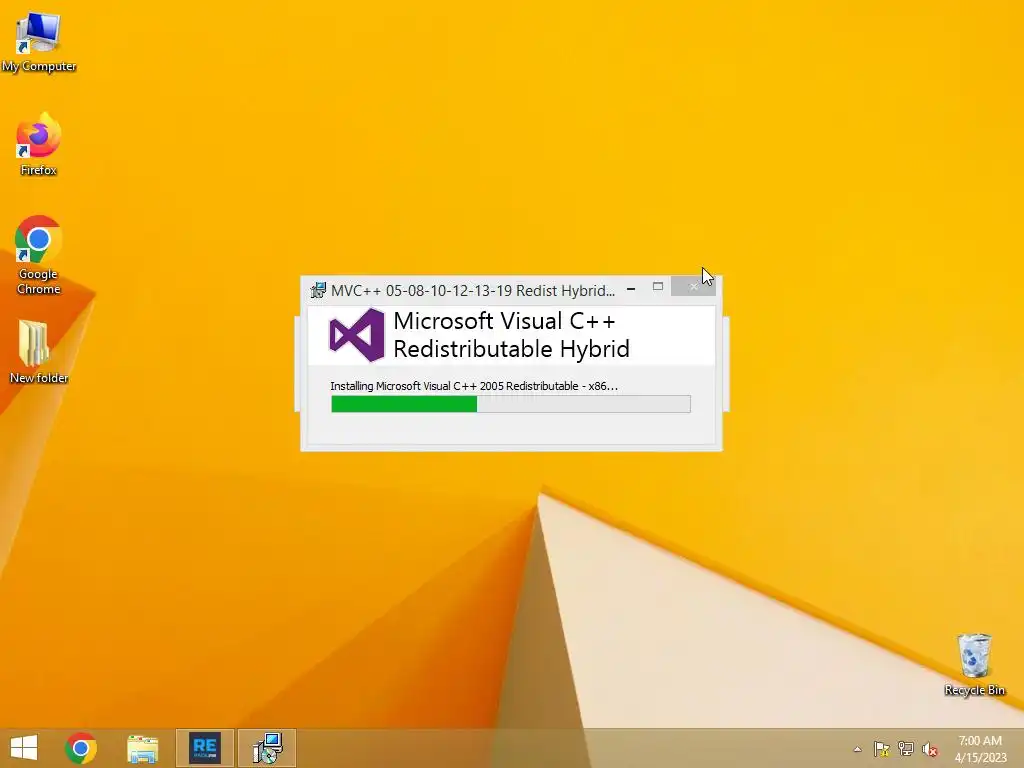Click the MVC++ 05-08-10-12-13-19 window title
Image resolution: width=1024 pixels, height=768 pixels.
pyautogui.click(x=473, y=291)
